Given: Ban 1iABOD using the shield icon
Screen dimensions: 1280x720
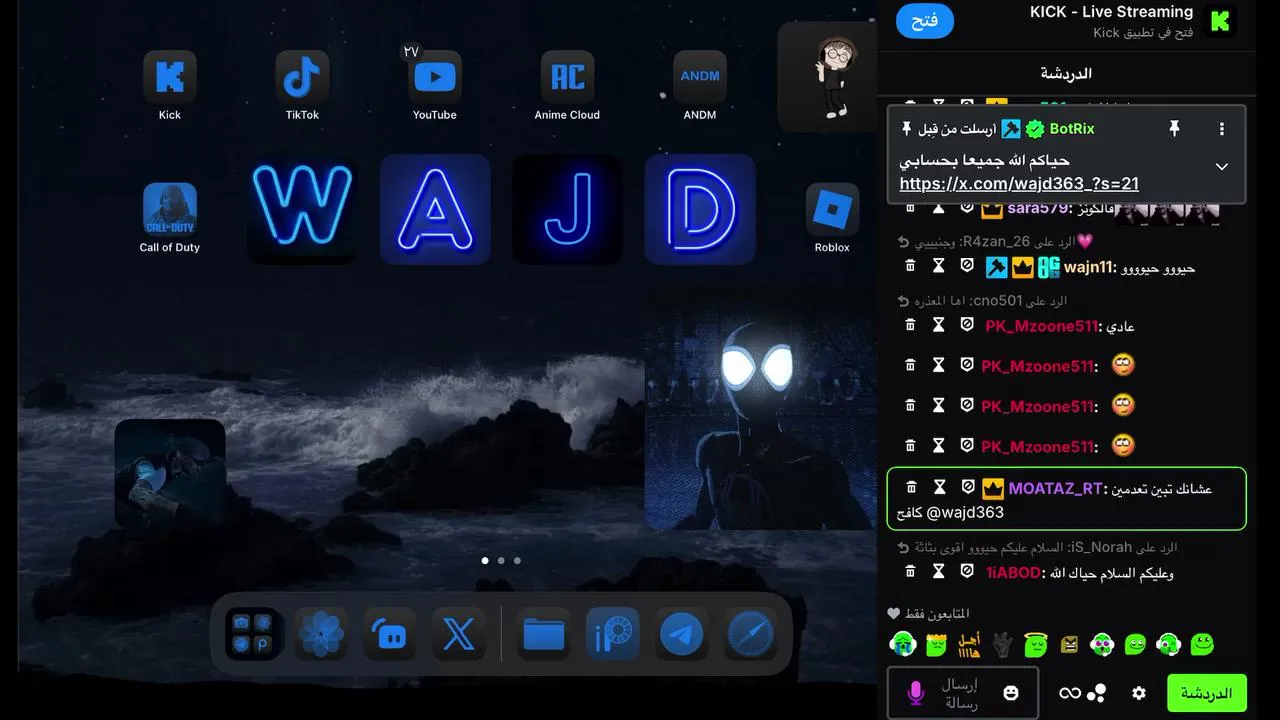Looking at the screenshot, I should coord(967,571).
